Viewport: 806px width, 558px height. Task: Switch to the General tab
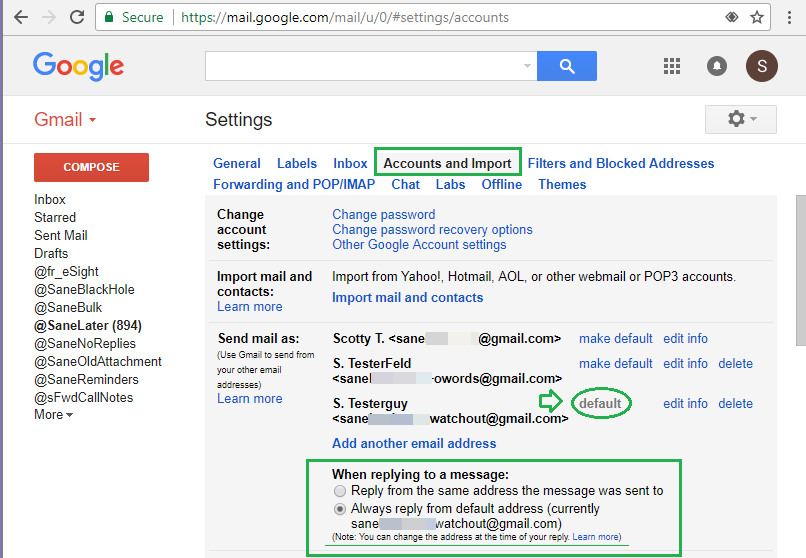tap(236, 163)
